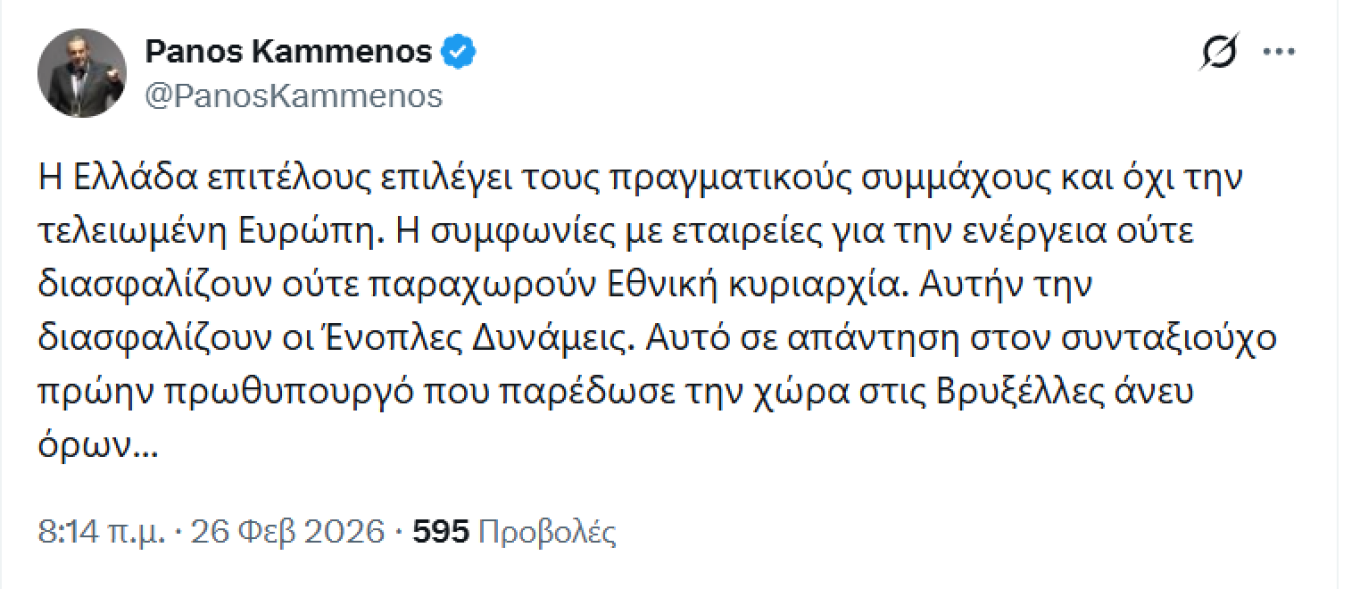Viewport: 1360px width, 589px height.
Task: Click the Προβολές views label
Action: pyautogui.click(x=548, y=532)
